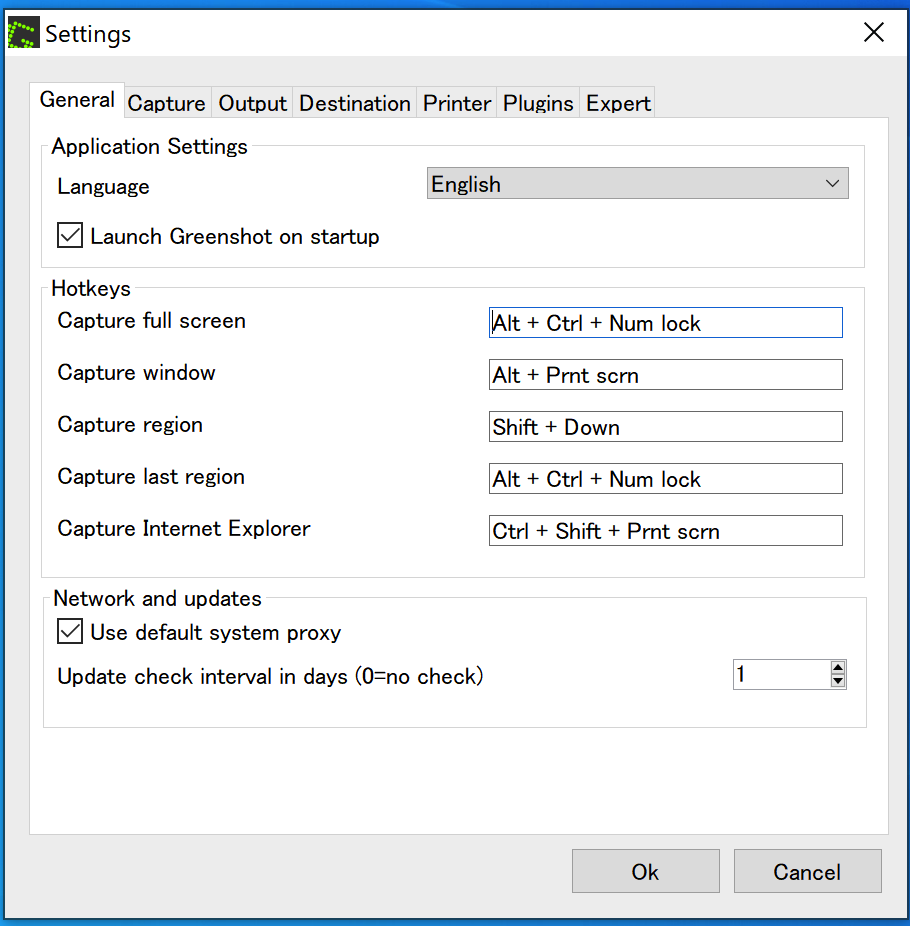Focus the Capture Internet Explorer hotkey field

coord(665,531)
